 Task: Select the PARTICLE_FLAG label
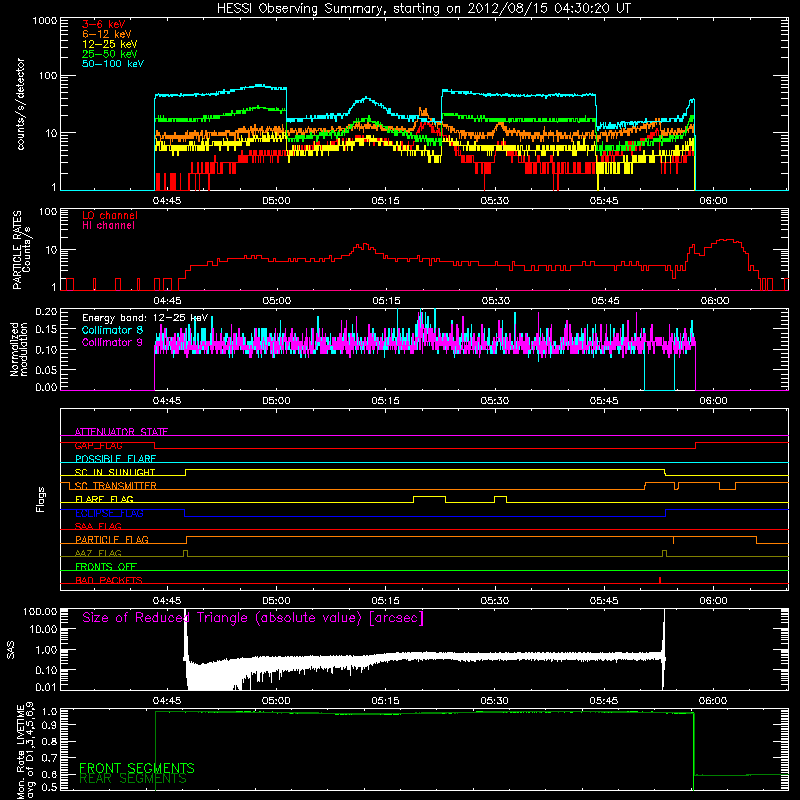112,539
